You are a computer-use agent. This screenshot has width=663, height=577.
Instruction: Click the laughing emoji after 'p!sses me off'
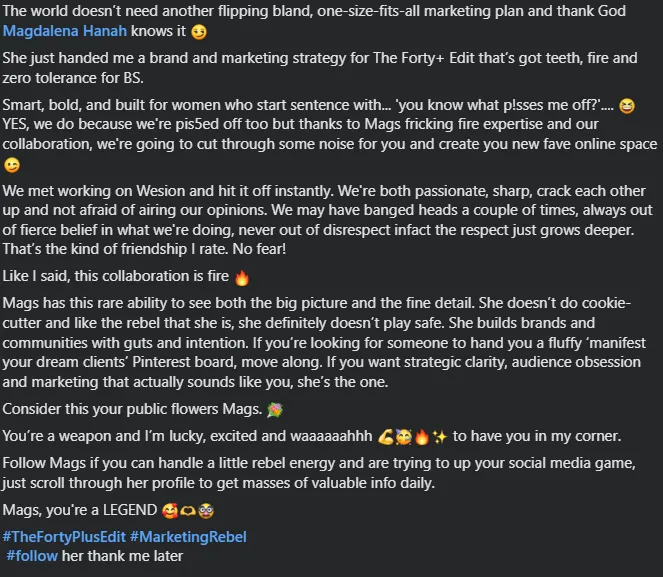point(627,106)
